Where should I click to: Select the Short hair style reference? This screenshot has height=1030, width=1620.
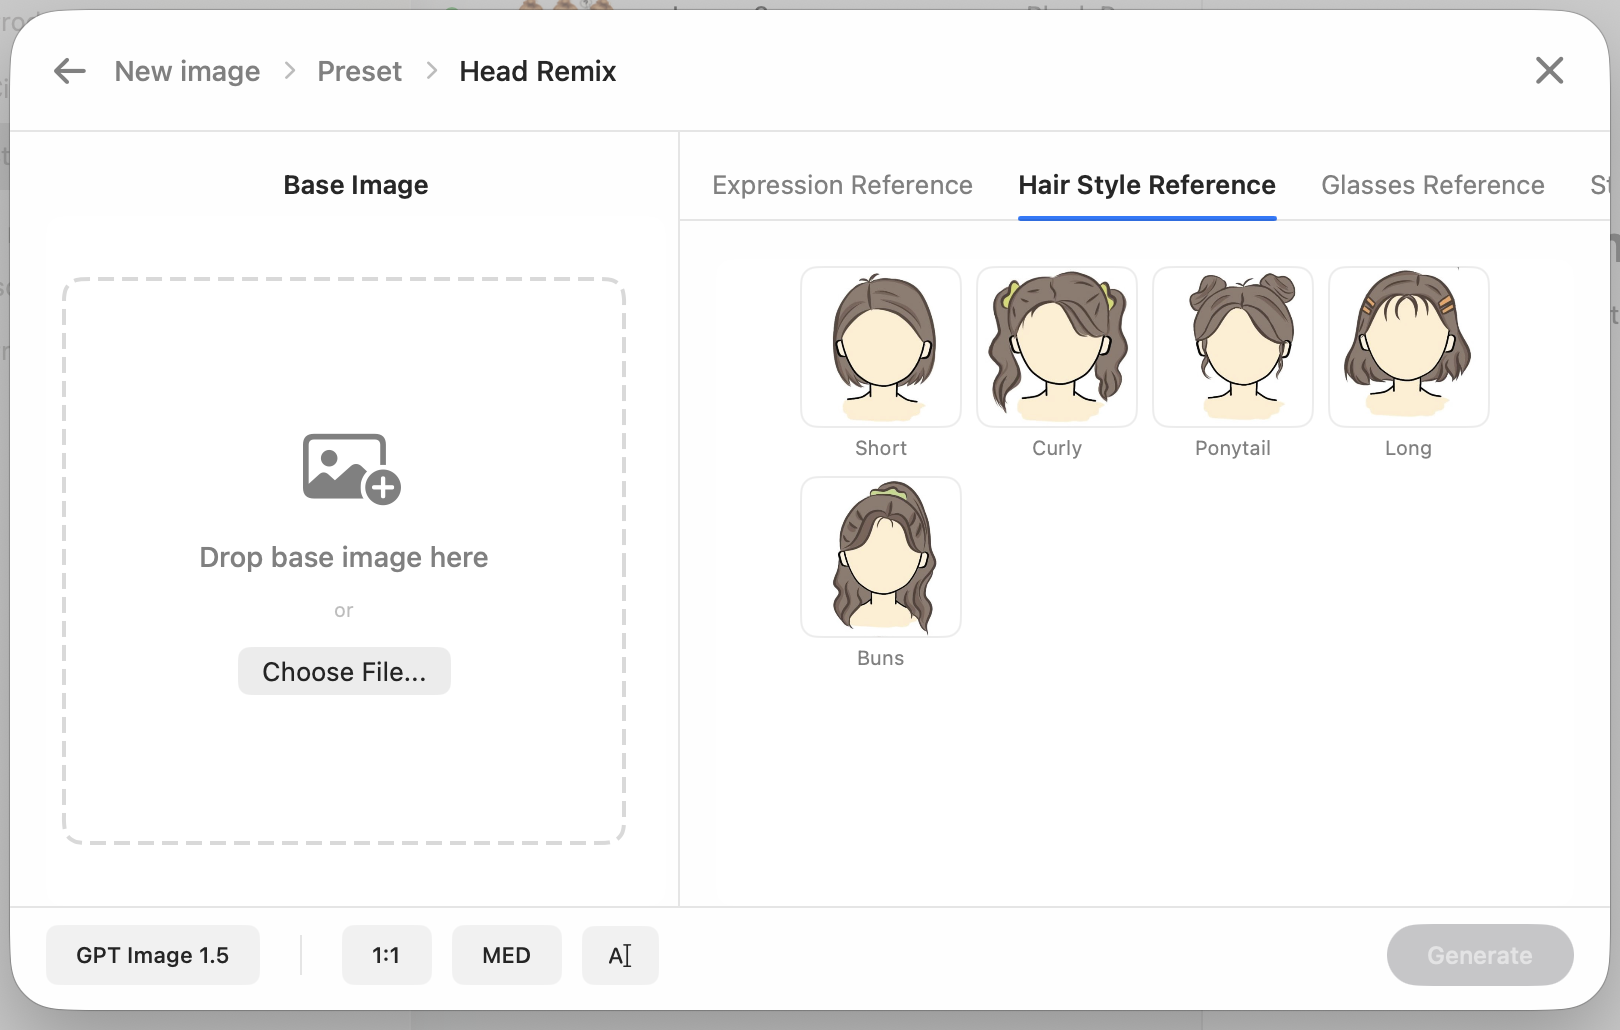(x=880, y=347)
